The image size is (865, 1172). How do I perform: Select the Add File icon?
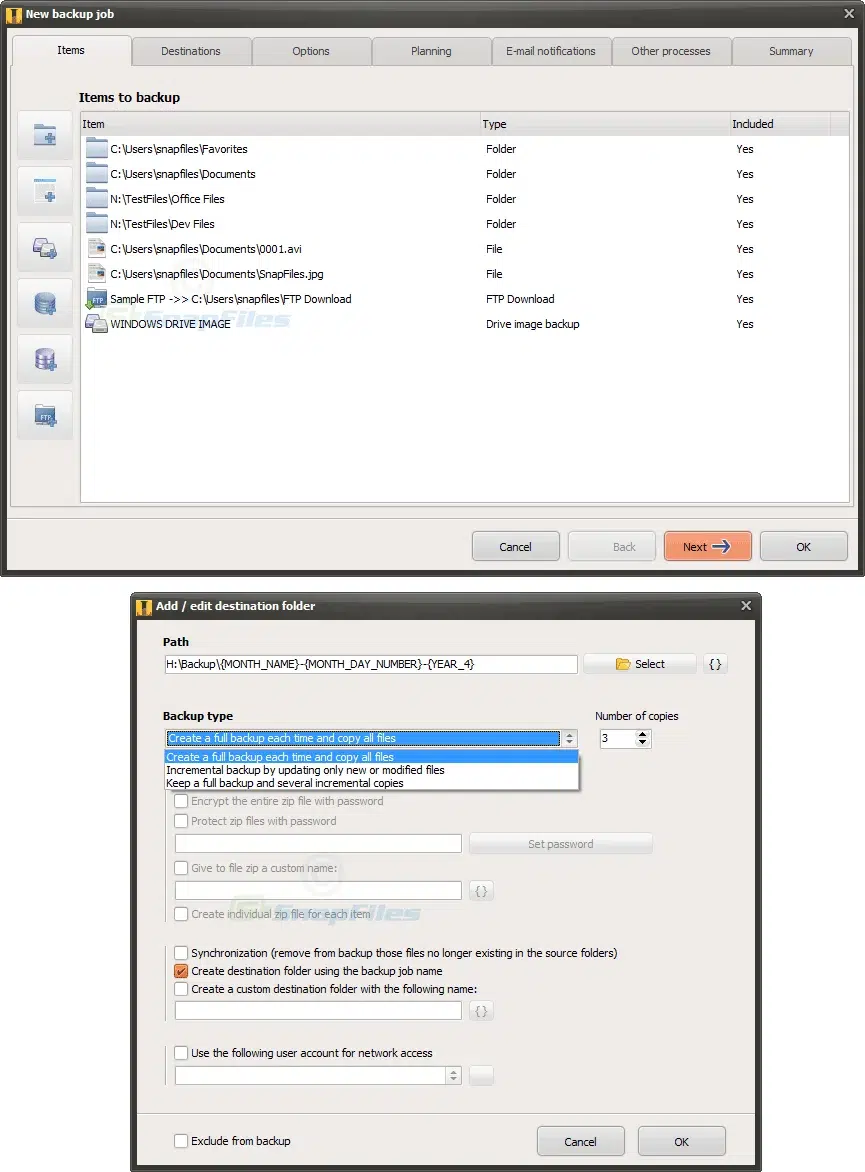click(45, 190)
